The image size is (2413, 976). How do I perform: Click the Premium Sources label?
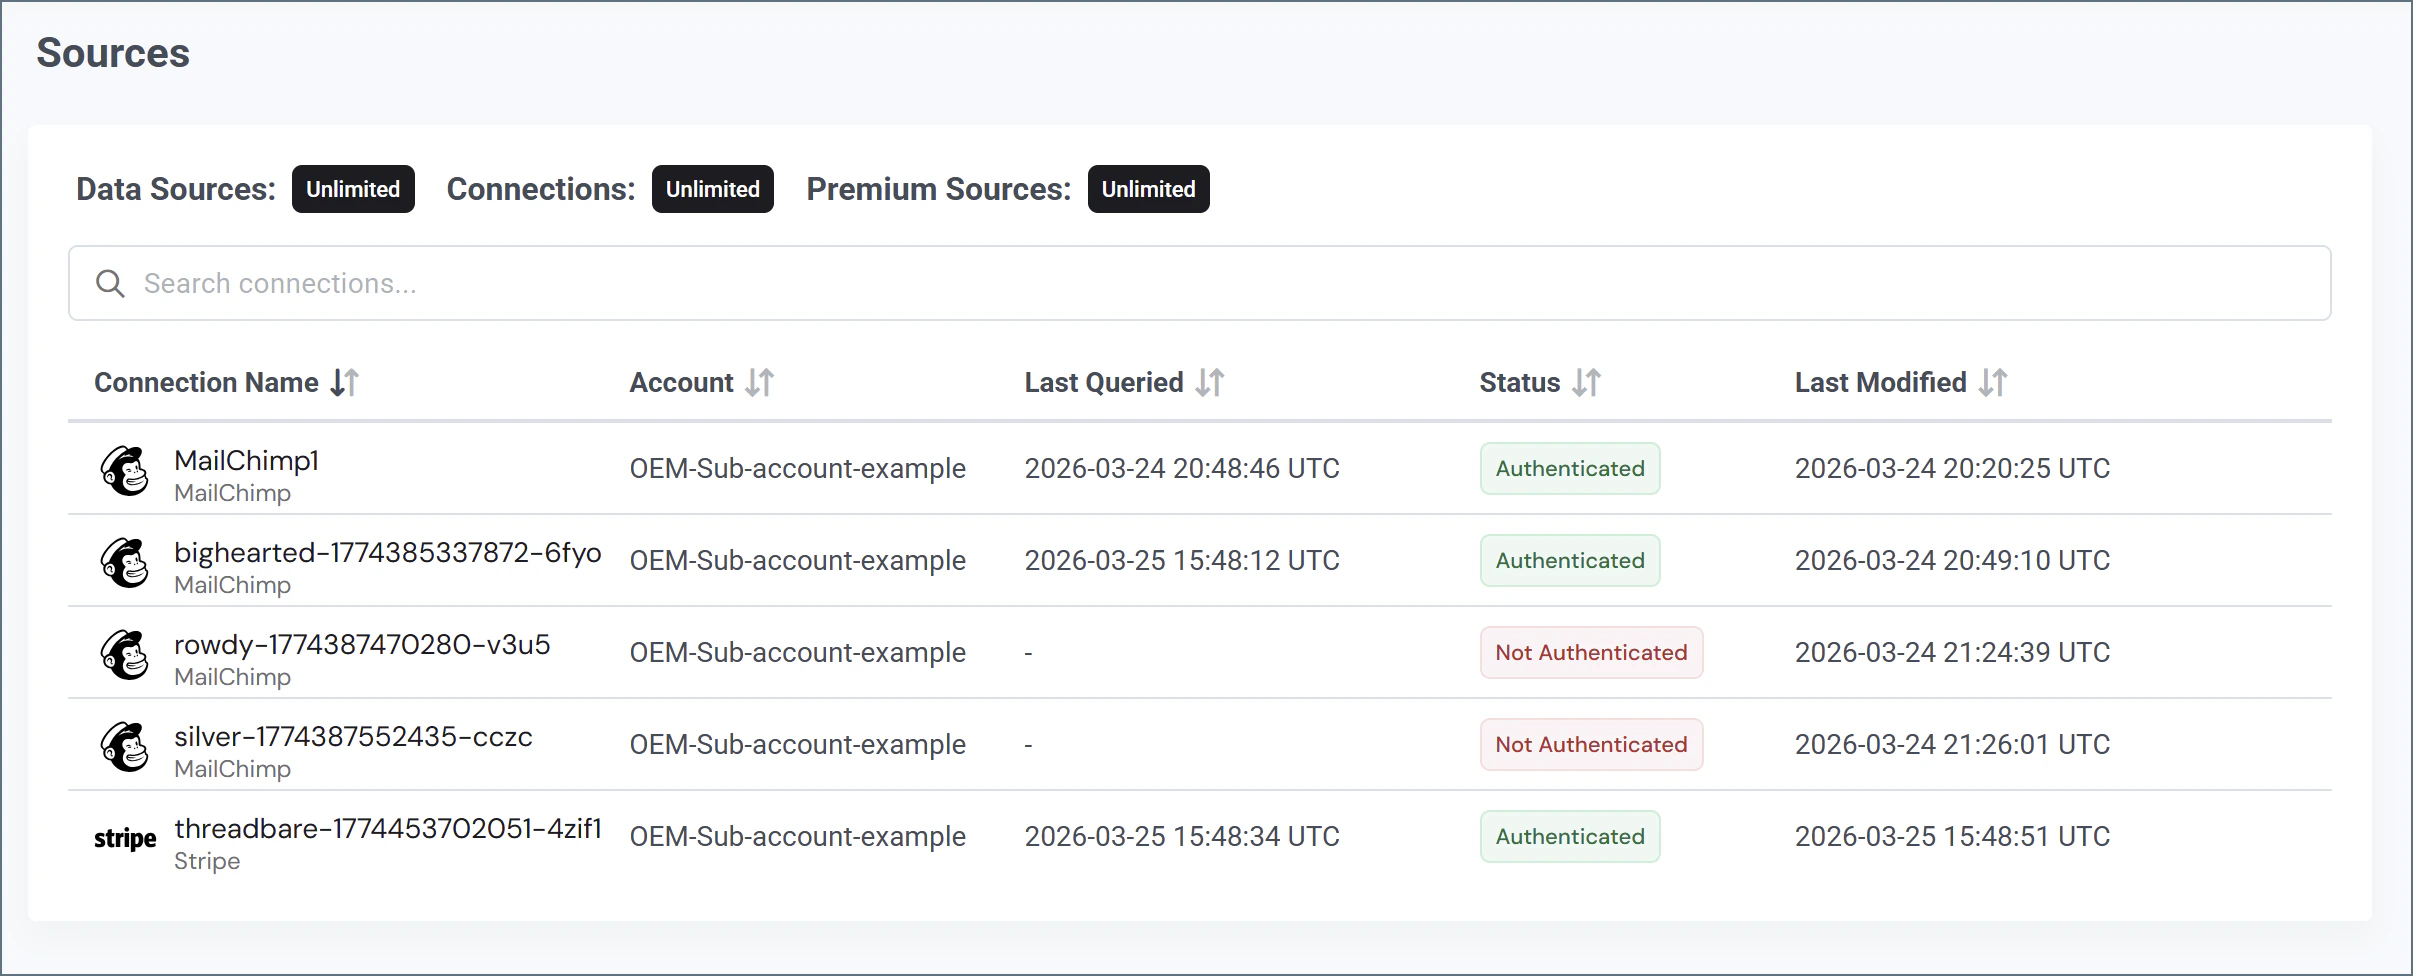tap(939, 189)
